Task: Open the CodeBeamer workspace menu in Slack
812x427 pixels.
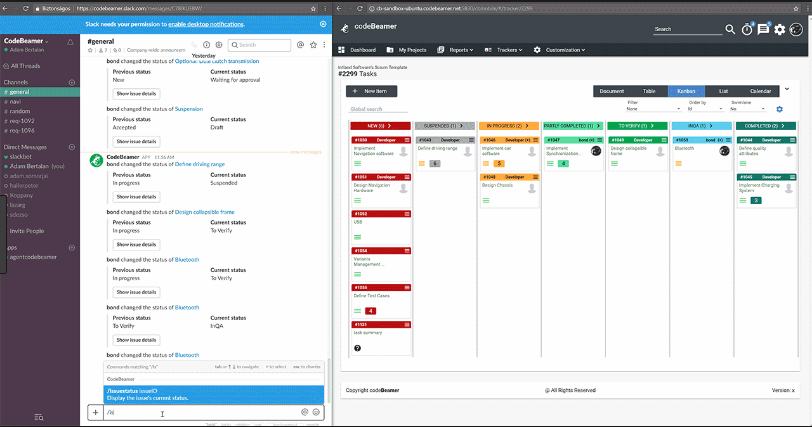Action: coord(32,42)
